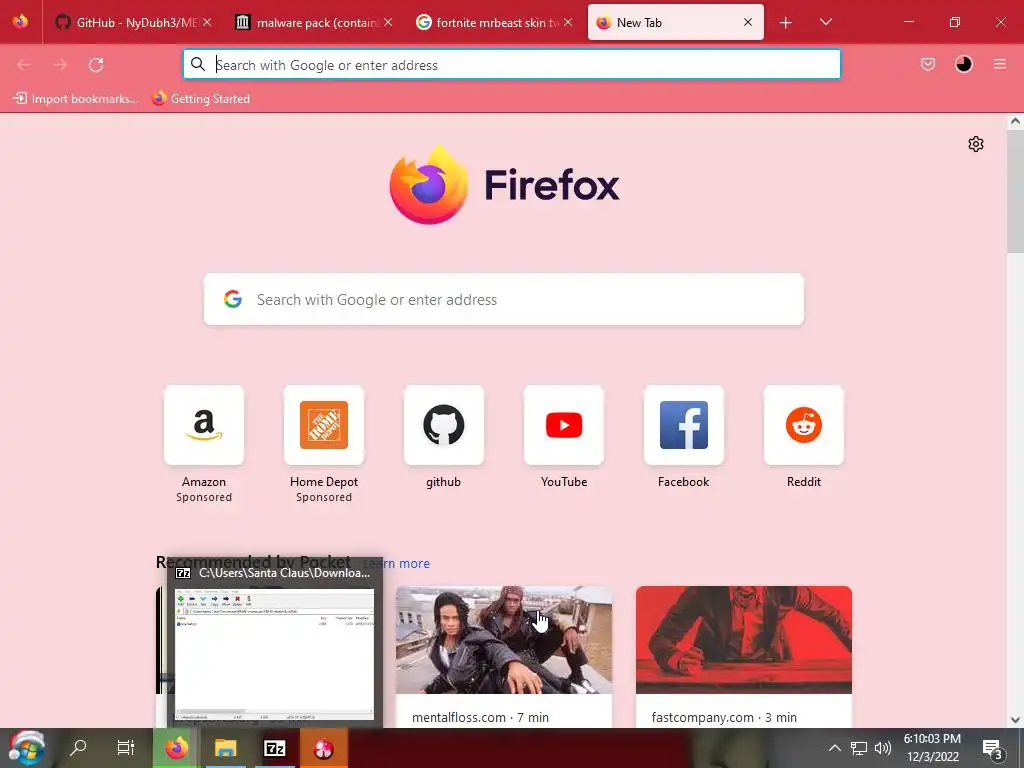Open the Windows Start button
Screen dimensions: 1024x768
(26, 748)
